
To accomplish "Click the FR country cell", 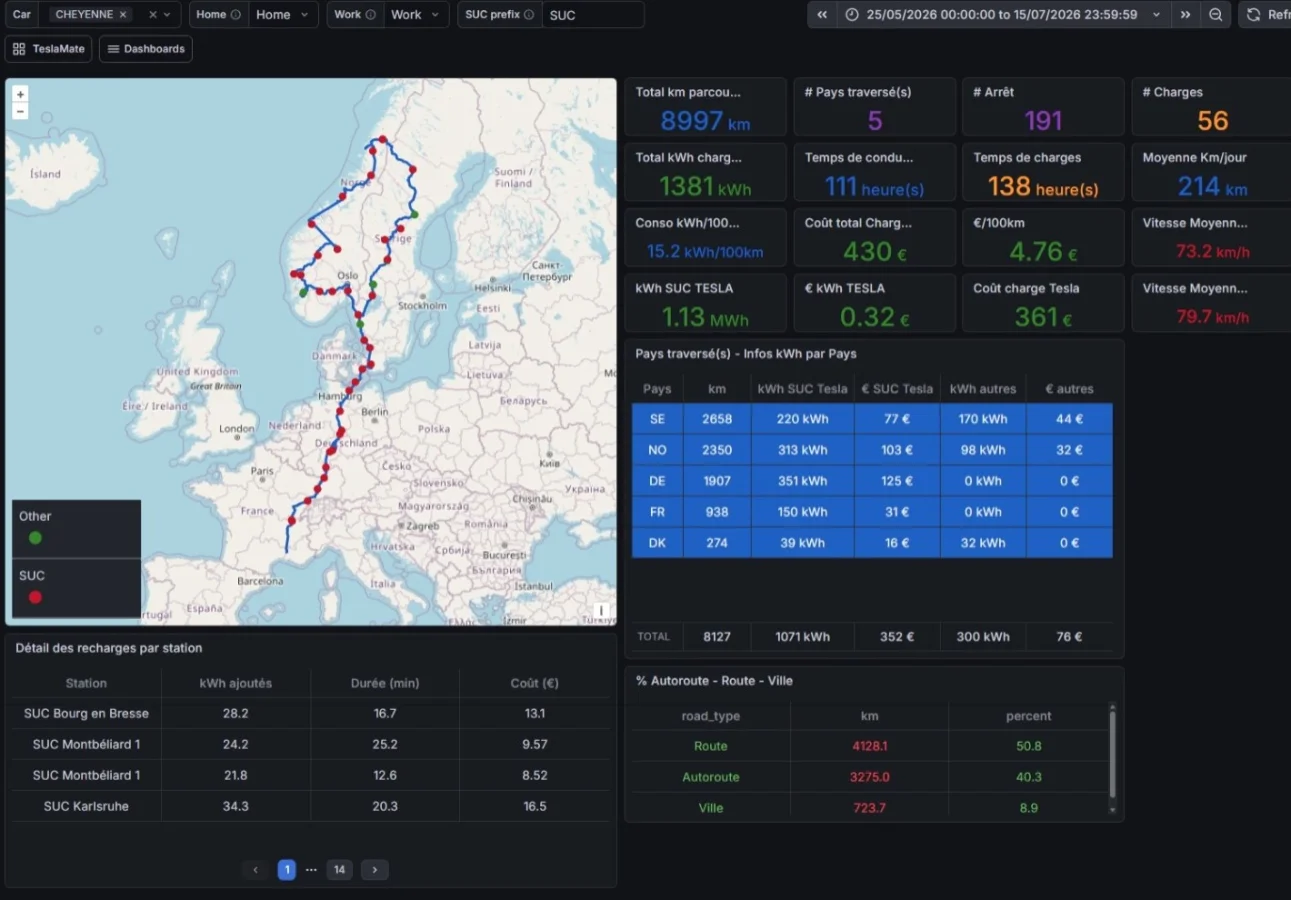I will tap(657, 512).
